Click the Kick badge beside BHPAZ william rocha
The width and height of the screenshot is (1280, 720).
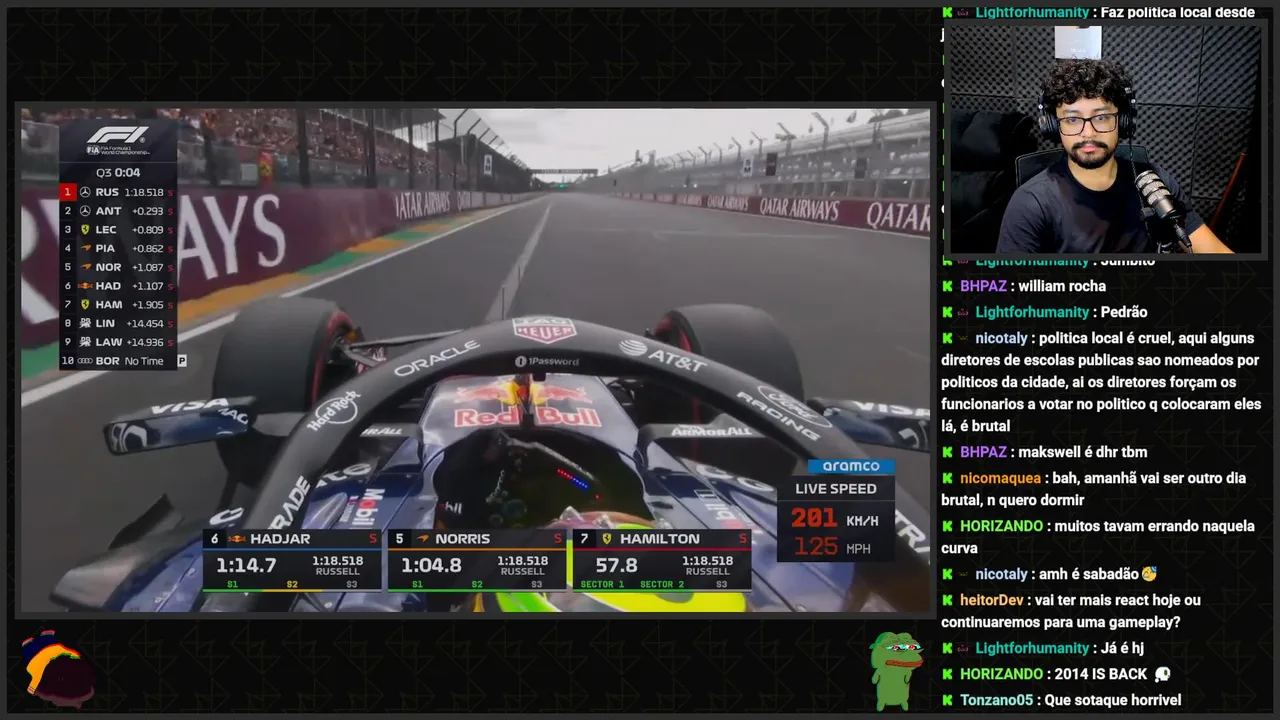947,286
